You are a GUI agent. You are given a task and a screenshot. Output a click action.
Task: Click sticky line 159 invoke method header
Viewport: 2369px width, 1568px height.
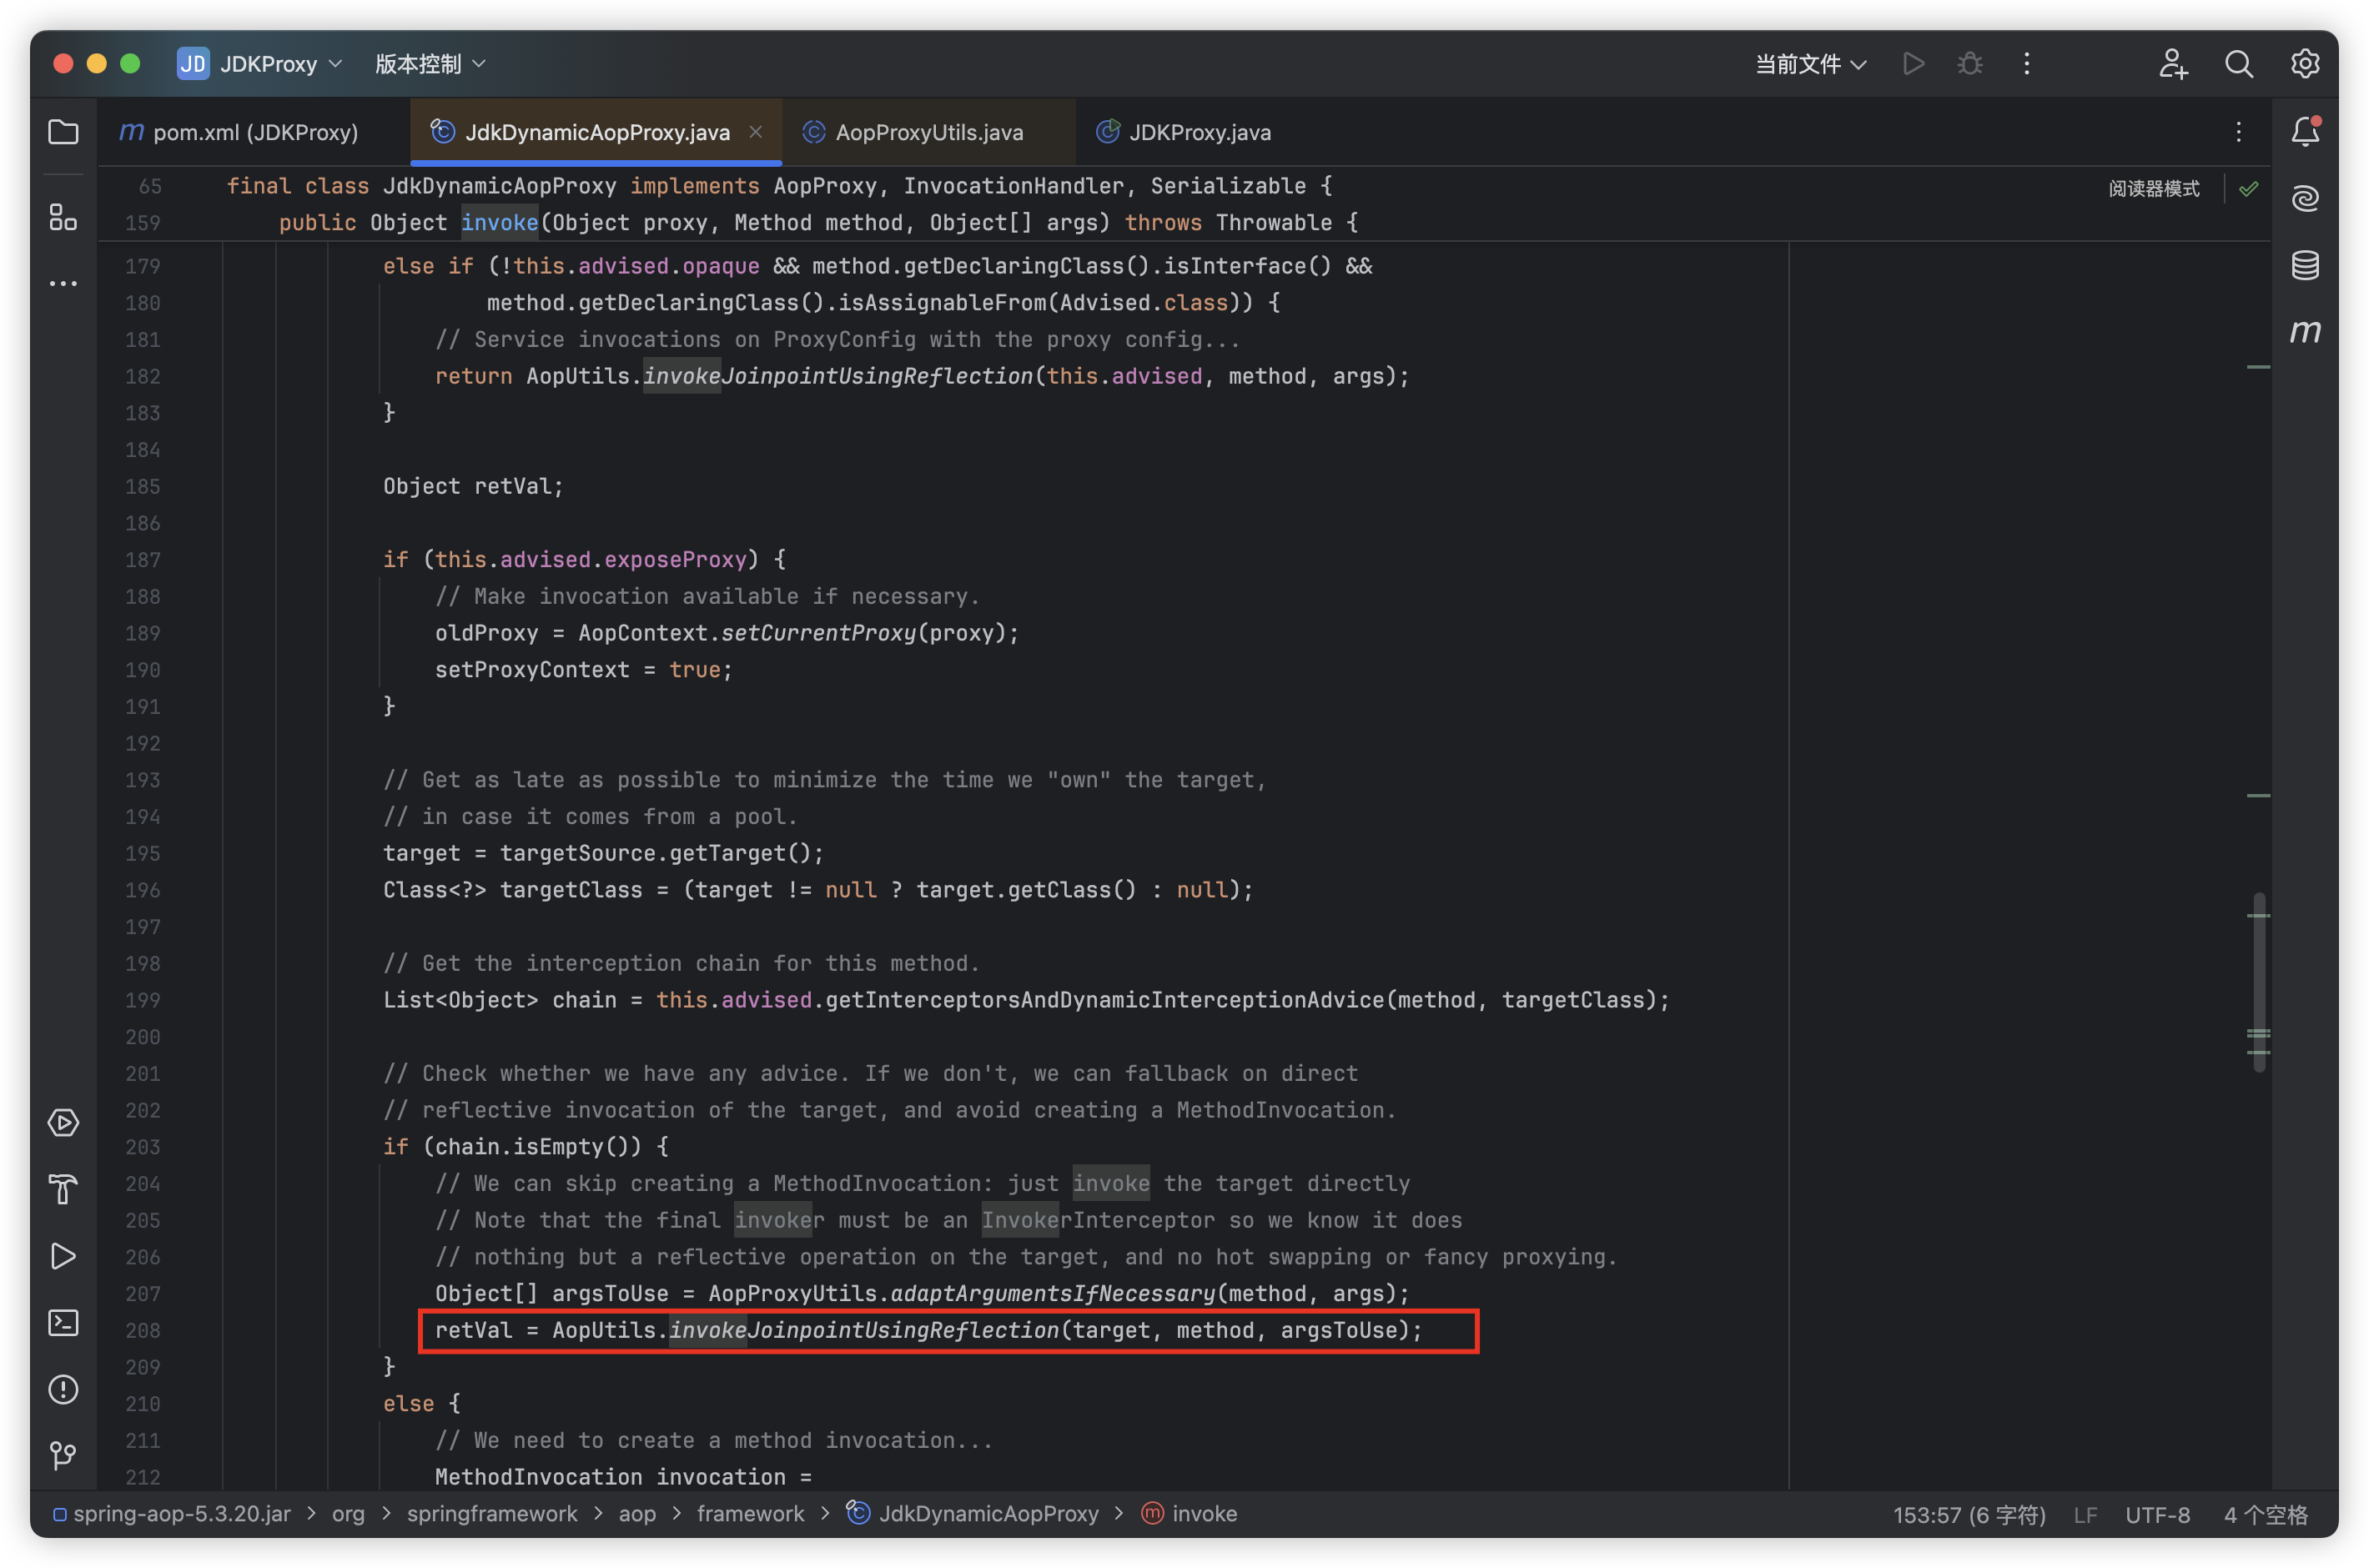coord(819,222)
